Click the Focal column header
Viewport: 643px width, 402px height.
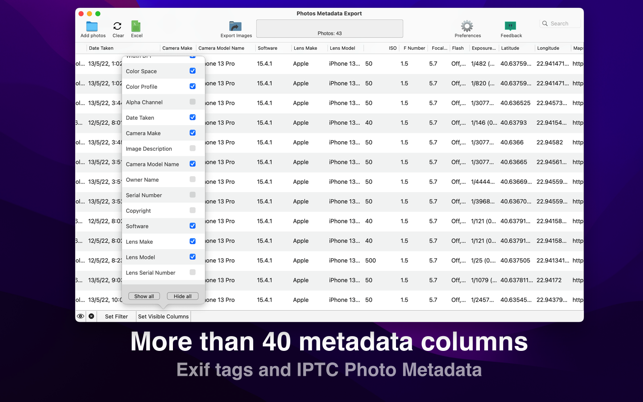pyautogui.click(x=439, y=48)
